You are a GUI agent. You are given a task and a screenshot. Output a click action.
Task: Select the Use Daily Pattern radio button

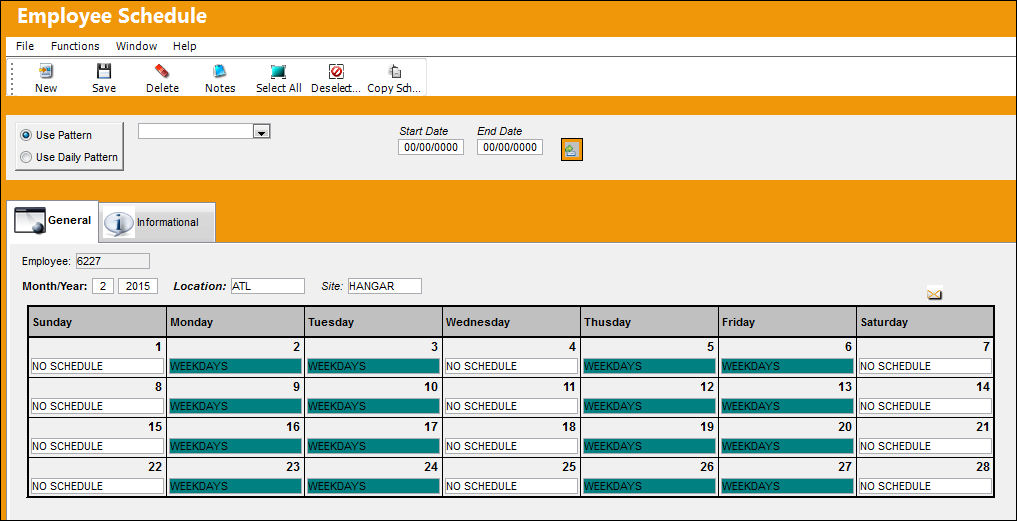click(x=26, y=157)
